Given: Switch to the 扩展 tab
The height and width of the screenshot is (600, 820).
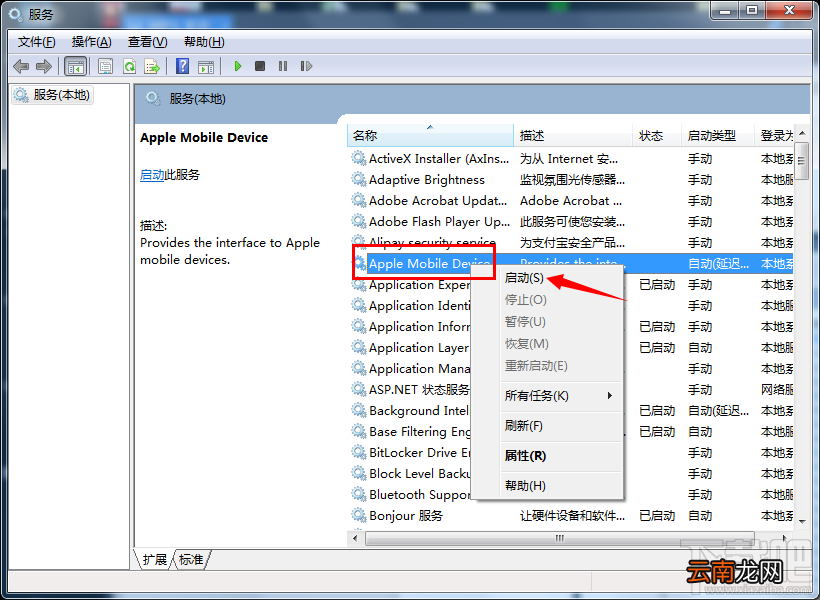Looking at the screenshot, I should [155, 560].
